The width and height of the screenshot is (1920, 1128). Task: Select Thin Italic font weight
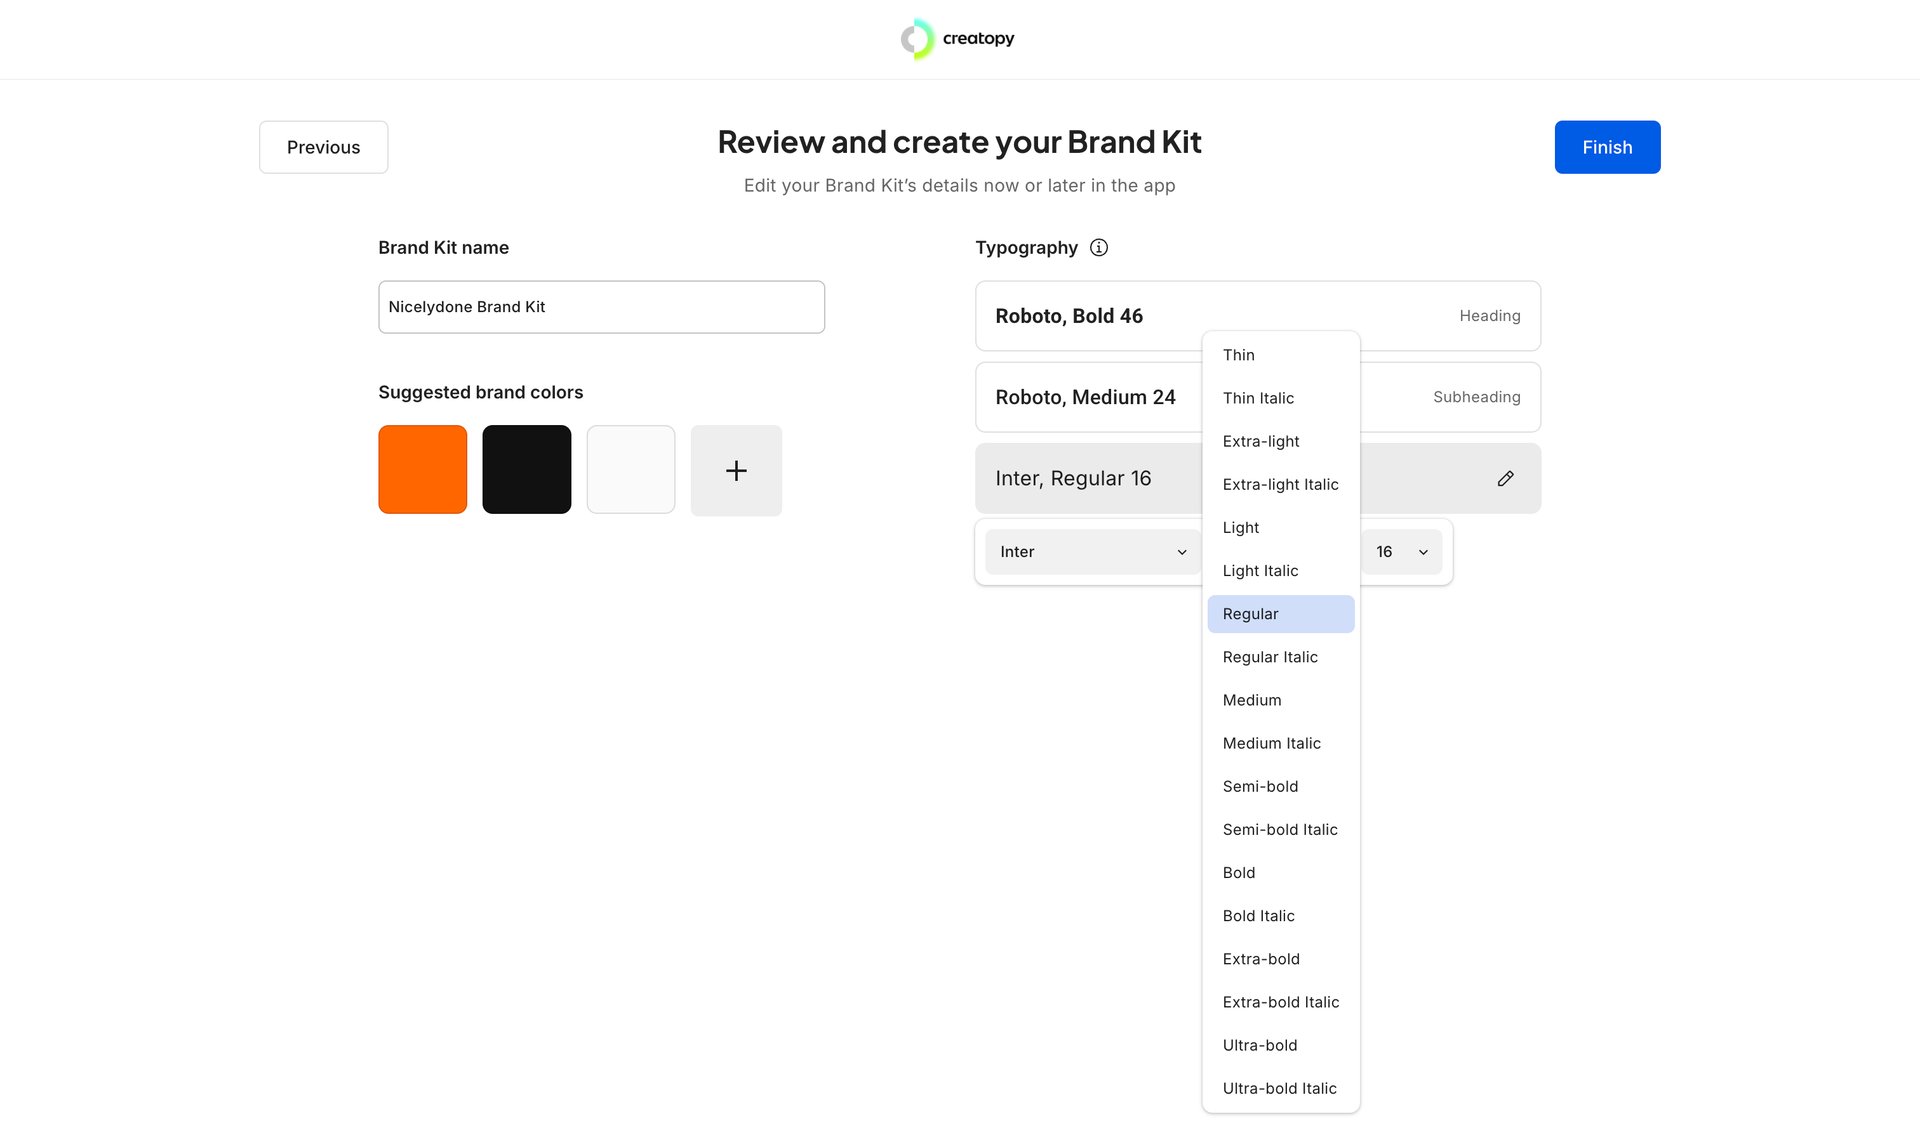pyautogui.click(x=1258, y=397)
